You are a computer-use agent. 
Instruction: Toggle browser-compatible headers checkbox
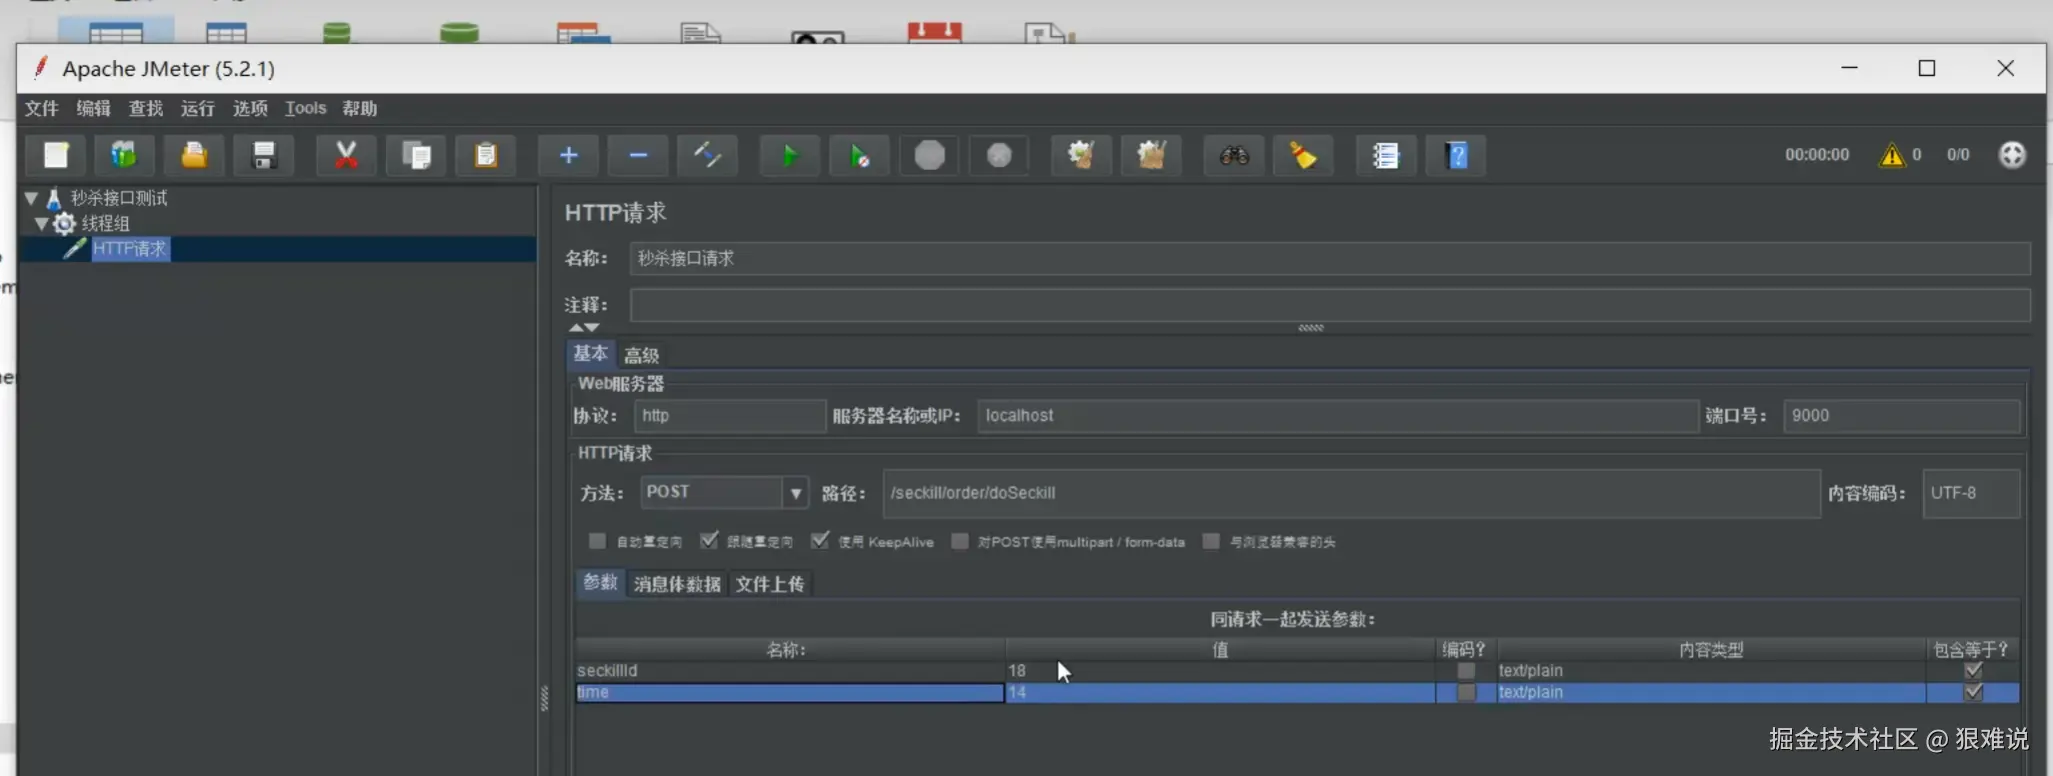point(1211,541)
